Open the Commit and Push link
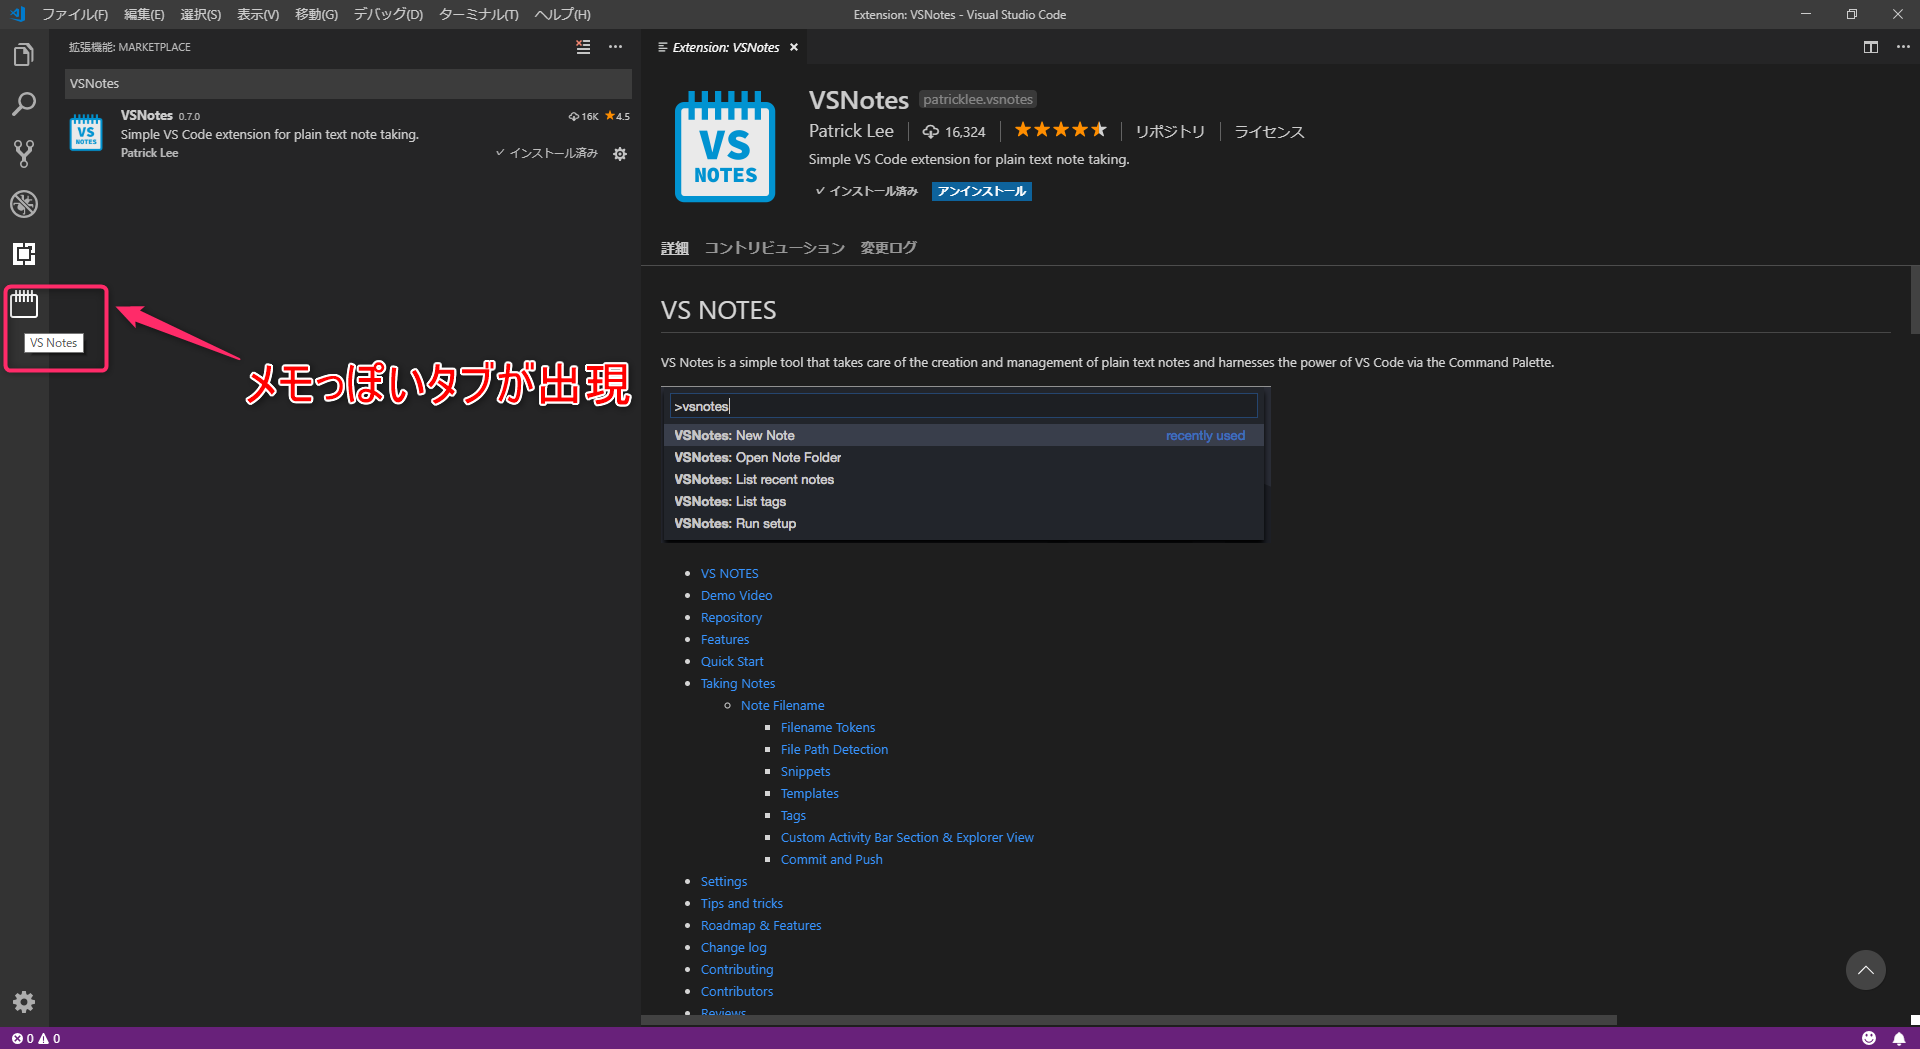Screen dimensions: 1920x1049 (x=832, y=860)
